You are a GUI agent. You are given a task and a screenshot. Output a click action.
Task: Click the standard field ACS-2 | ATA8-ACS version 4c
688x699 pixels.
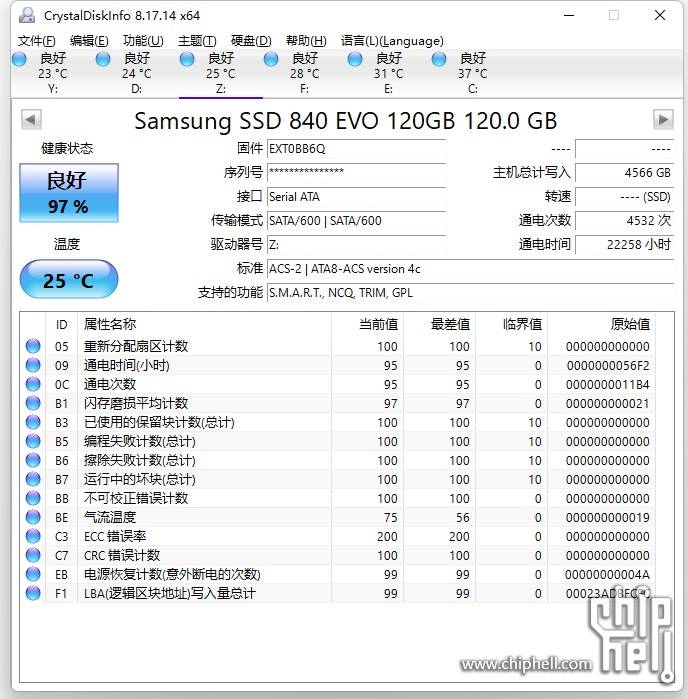[470, 269]
